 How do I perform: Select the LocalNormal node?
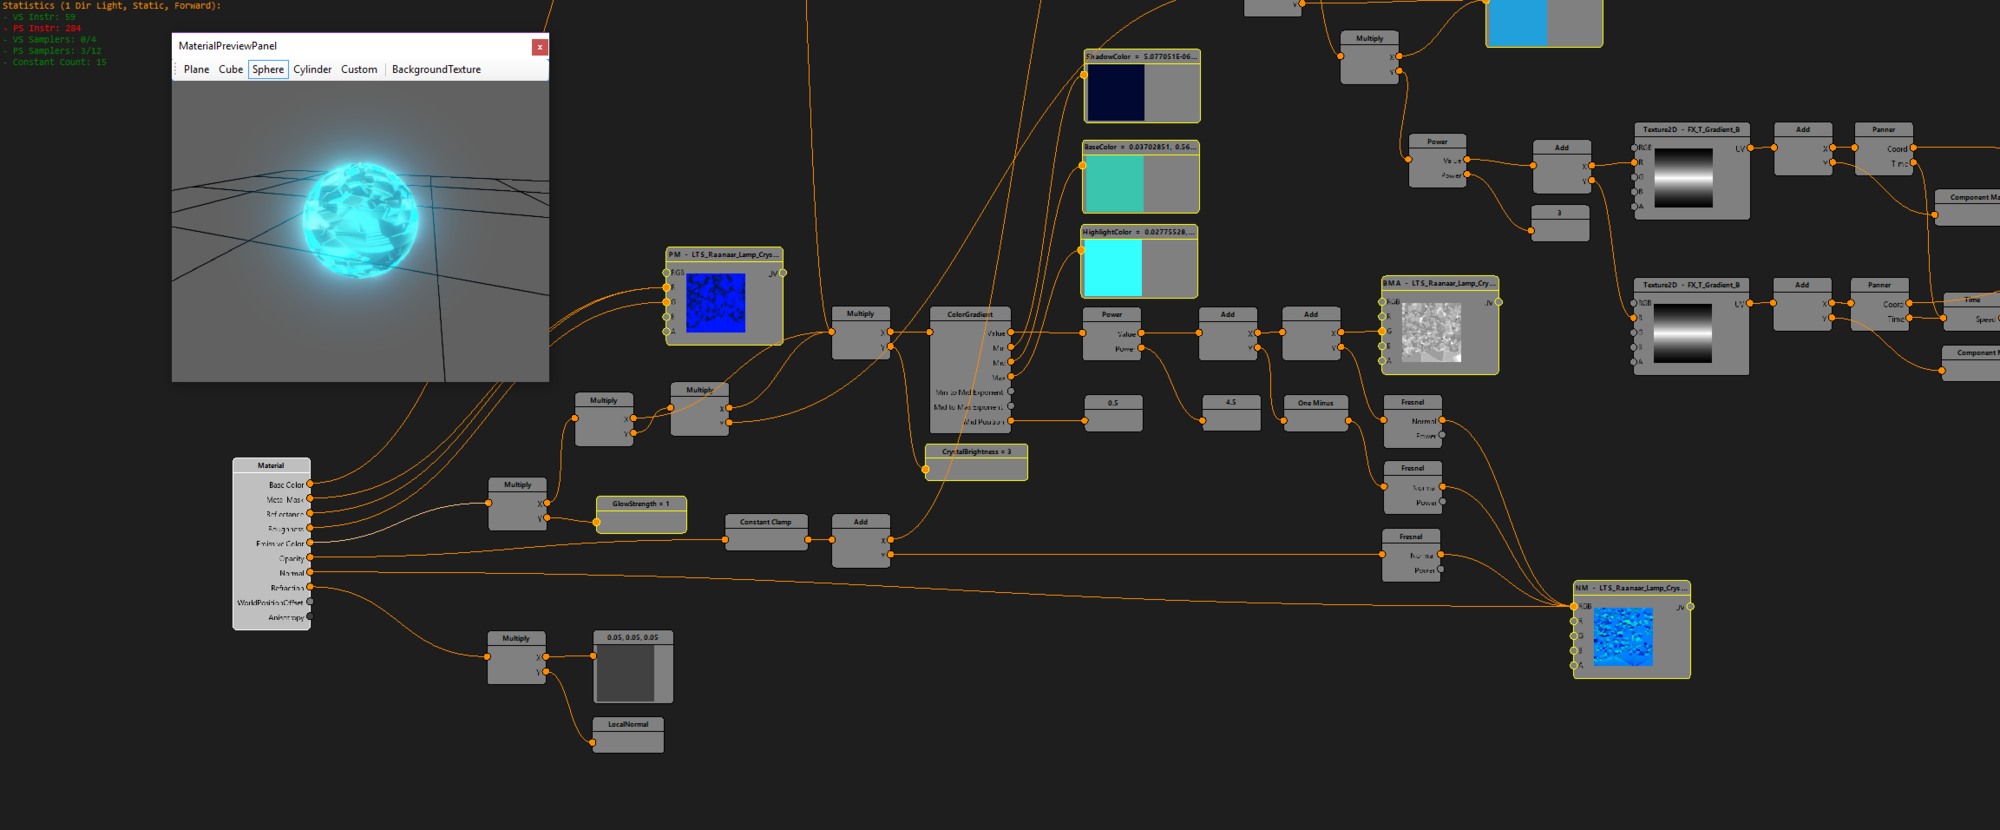(628, 735)
